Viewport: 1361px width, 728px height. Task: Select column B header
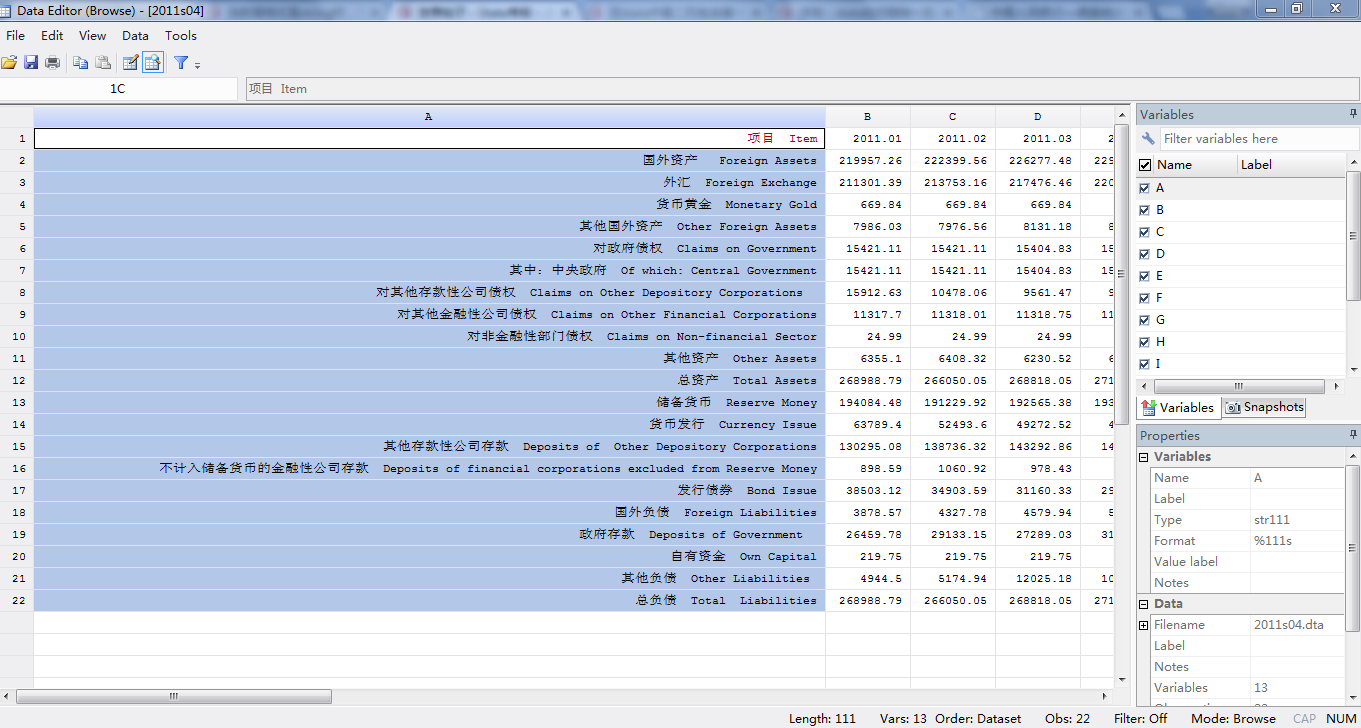click(868, 117)
